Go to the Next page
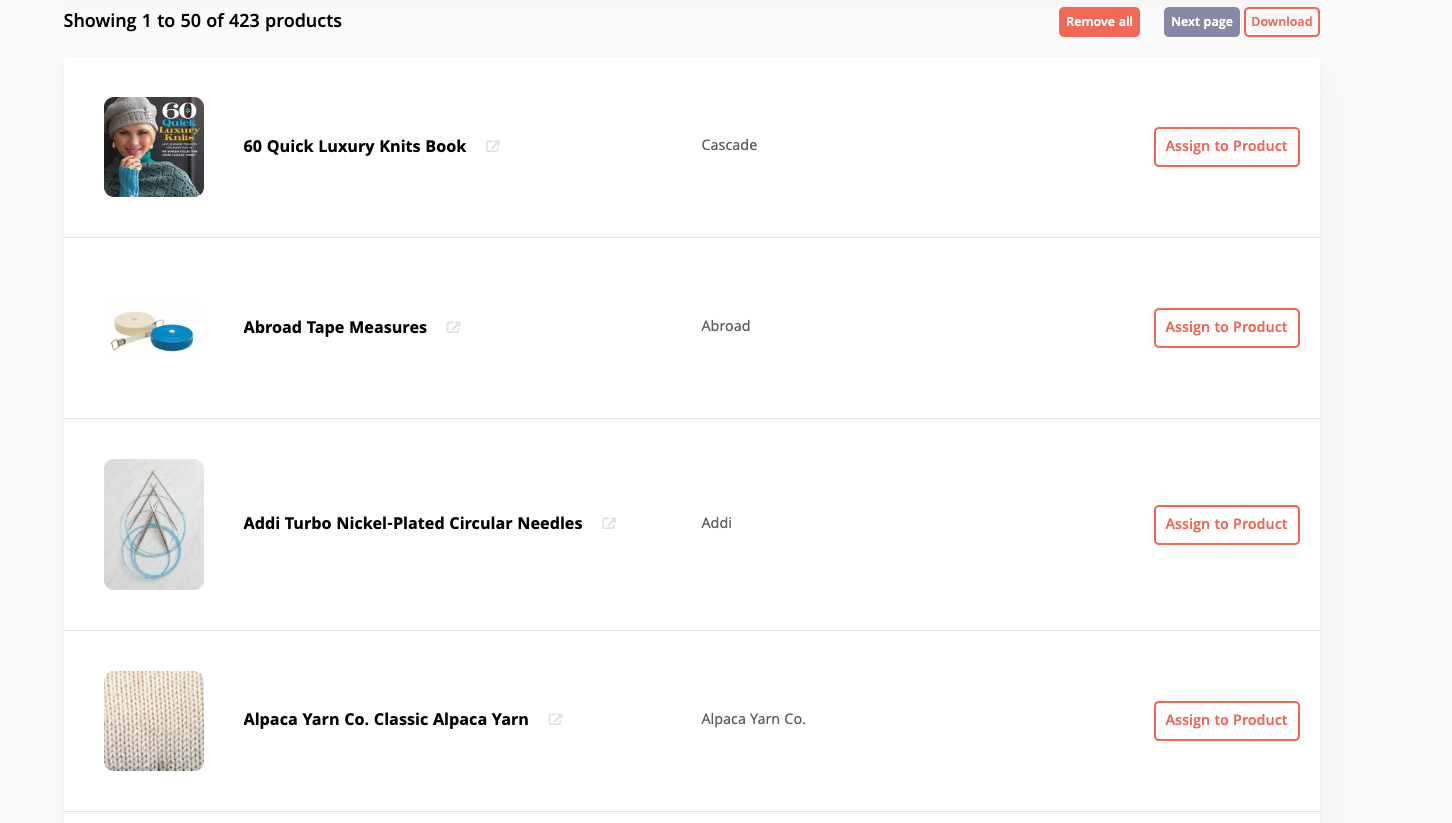This screenshot has height=823, width=1452. (1201, 22)
